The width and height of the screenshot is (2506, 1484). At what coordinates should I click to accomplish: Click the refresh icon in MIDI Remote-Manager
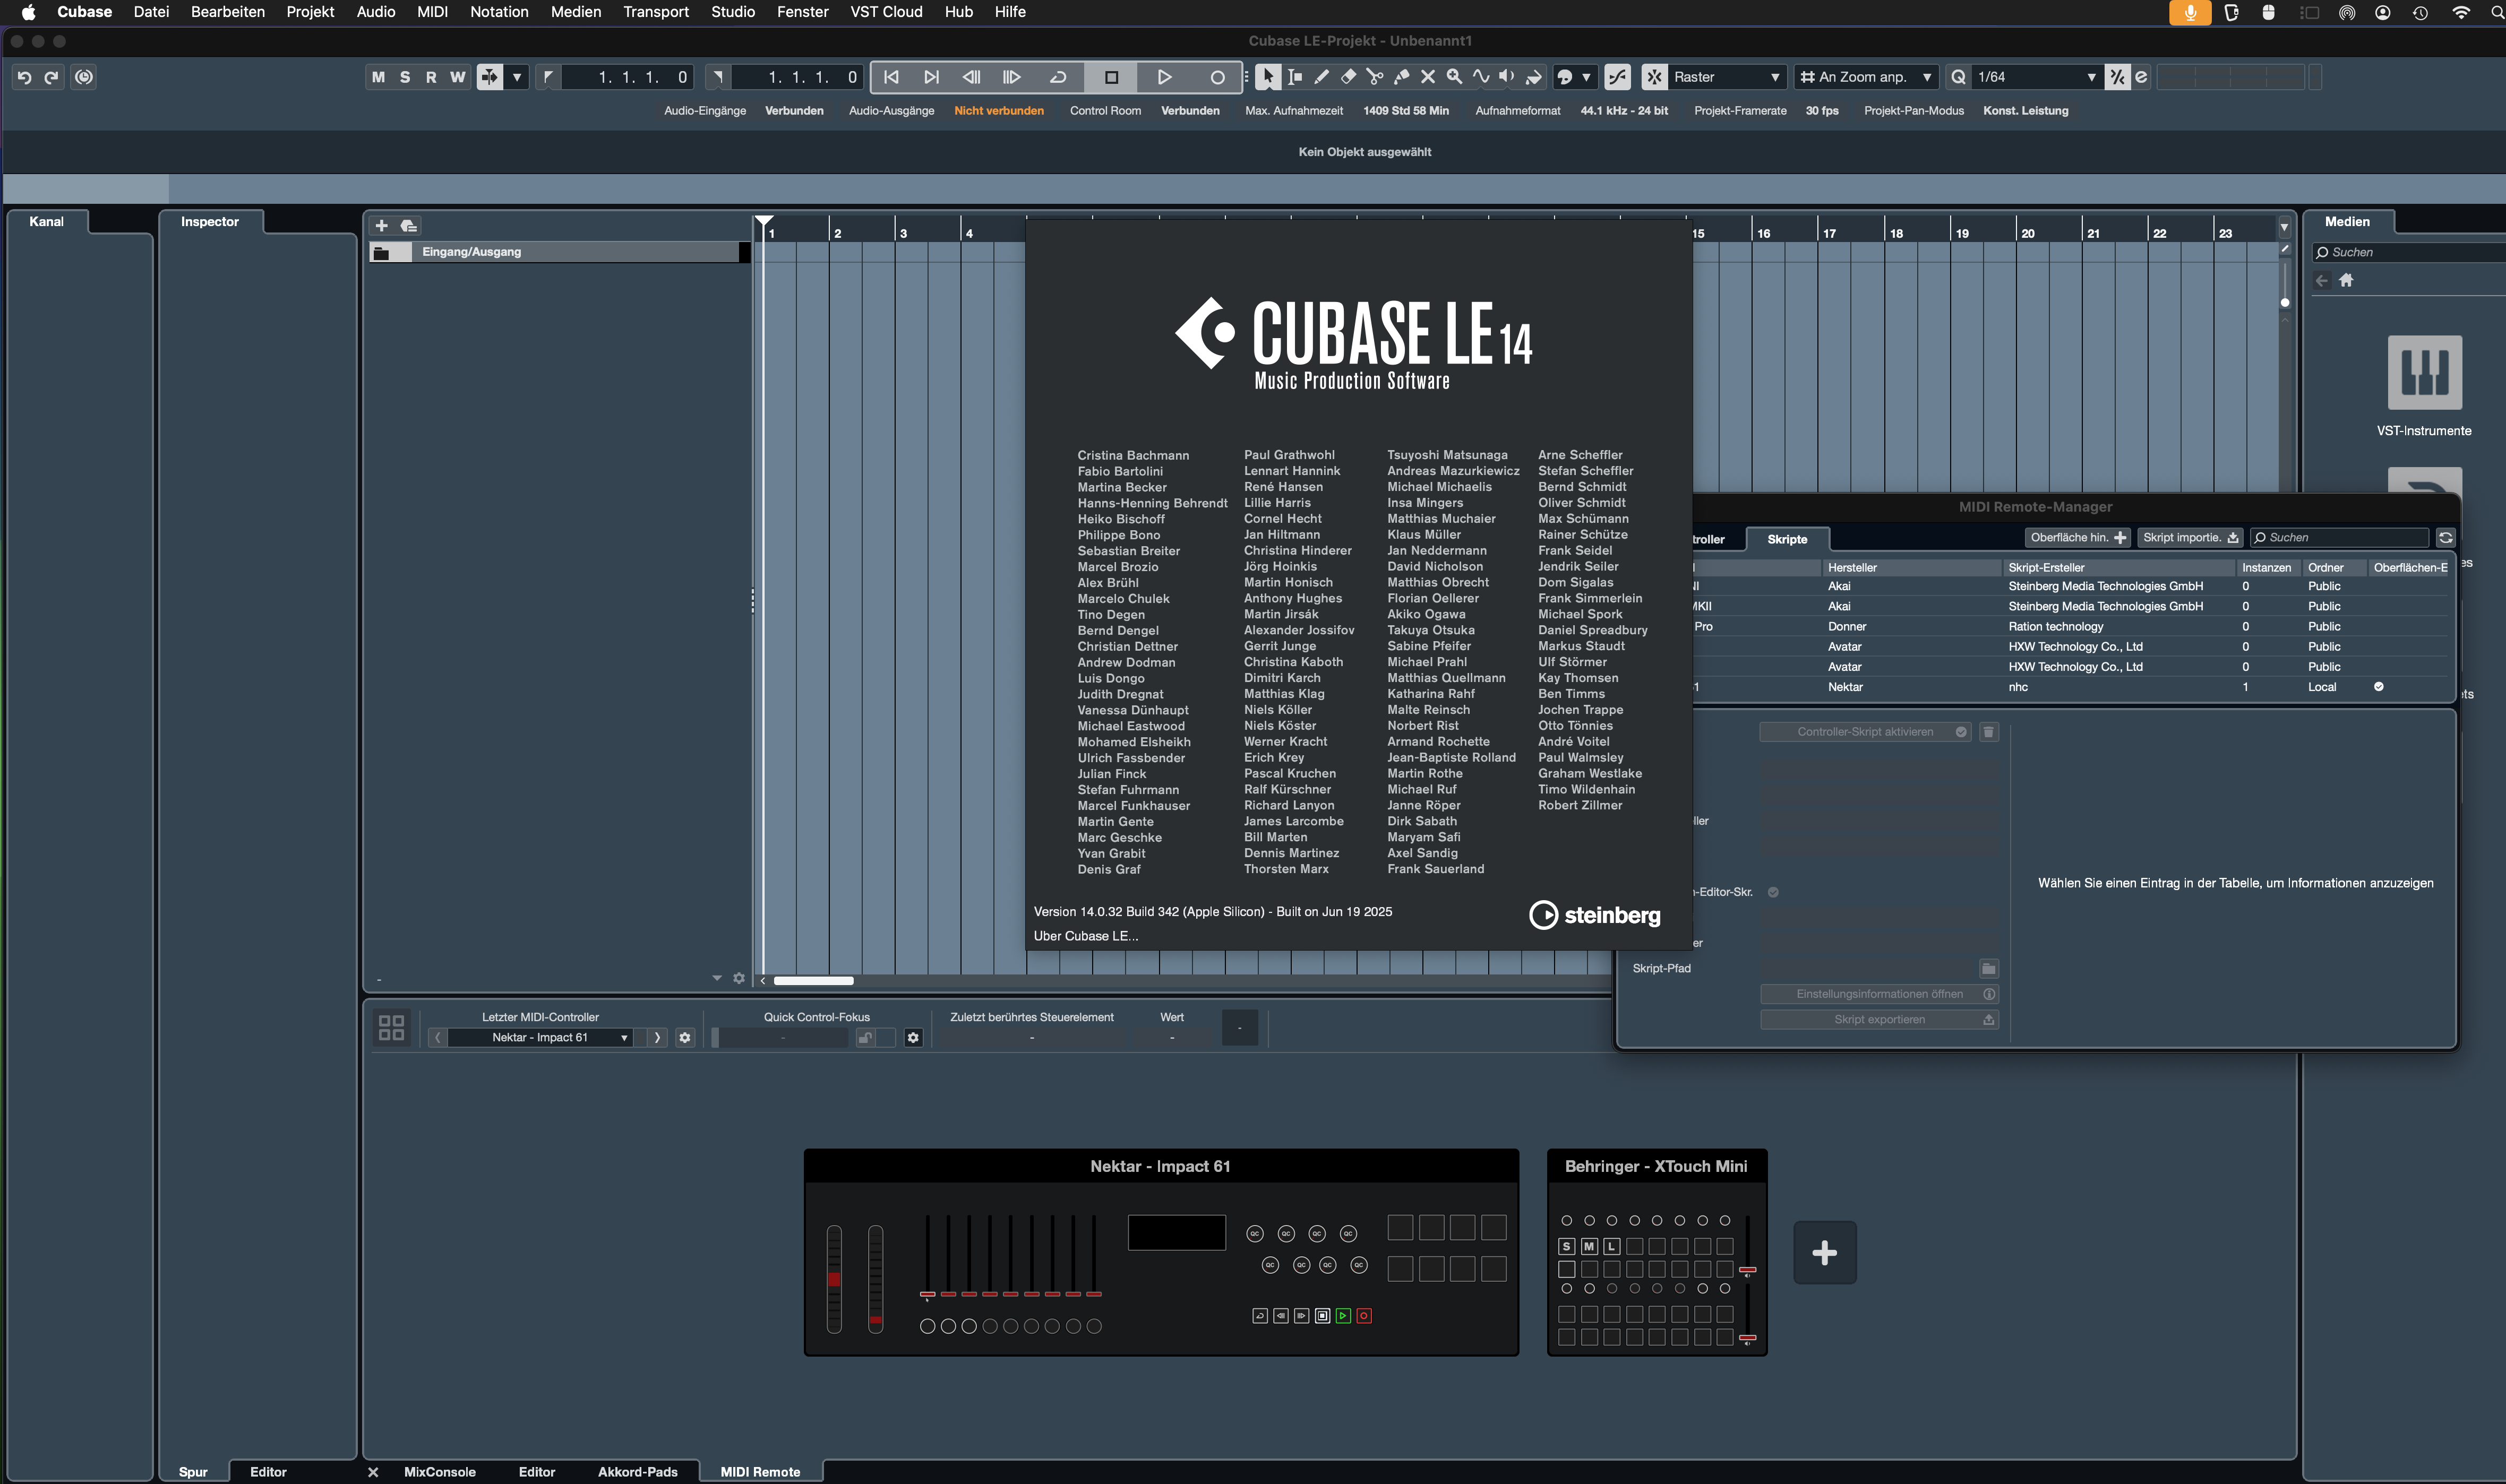point(2445,538)
